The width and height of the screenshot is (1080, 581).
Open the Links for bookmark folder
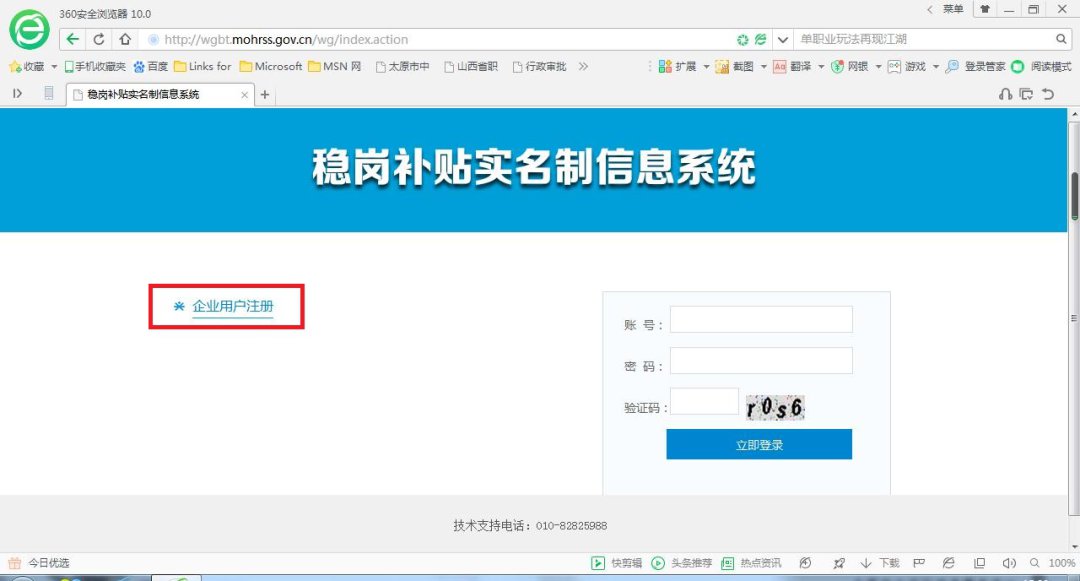pos(202,67)
